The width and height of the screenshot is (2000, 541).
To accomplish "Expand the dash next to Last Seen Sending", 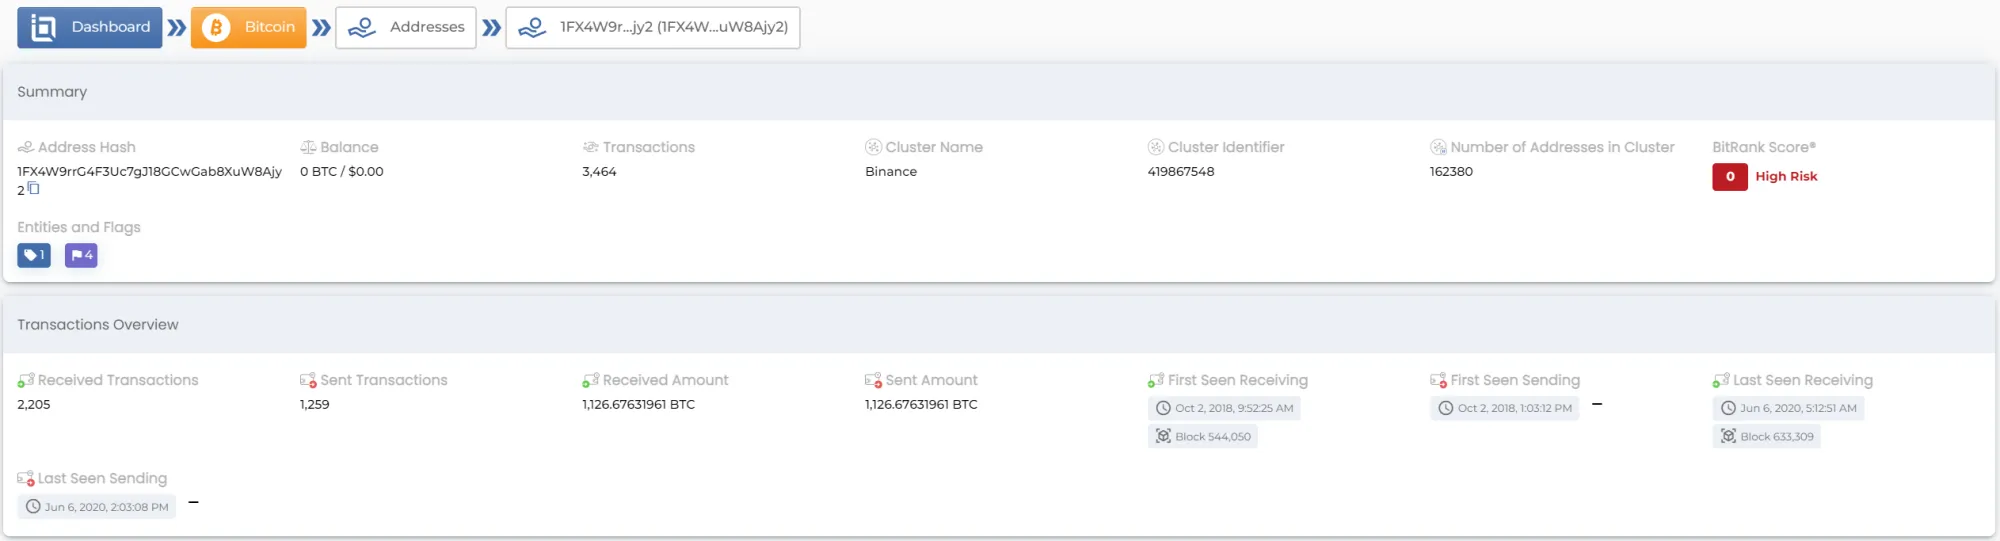I will click(x=193, y=502).
